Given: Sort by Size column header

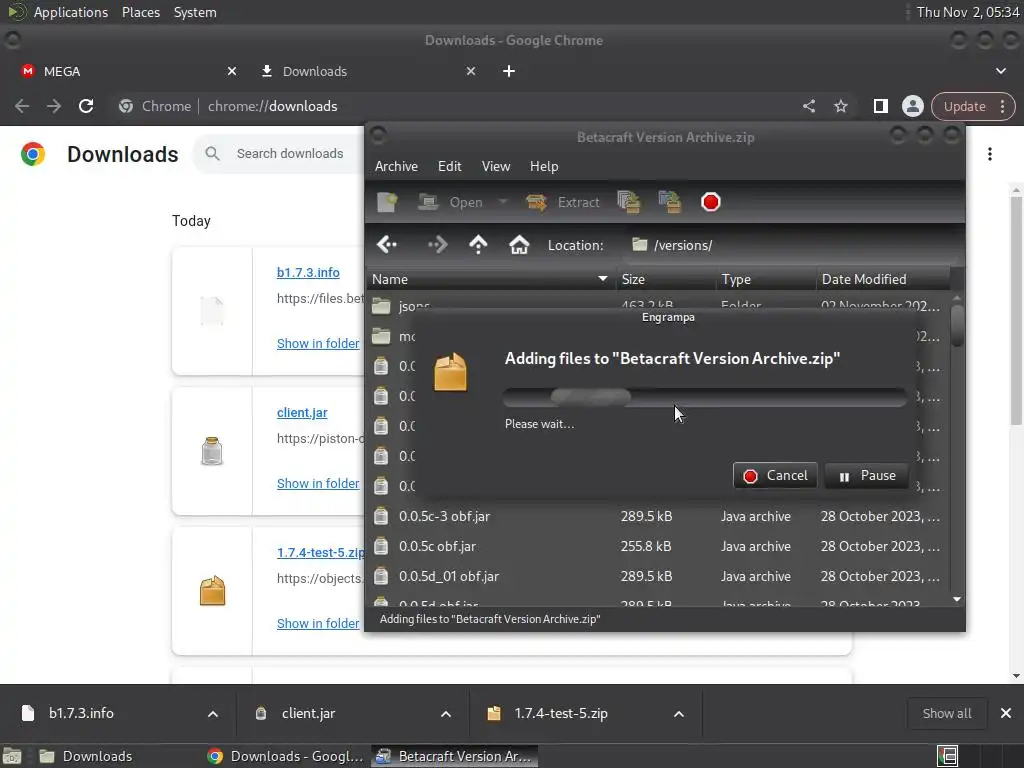Looking at the screenshot, I should (665, 280).
